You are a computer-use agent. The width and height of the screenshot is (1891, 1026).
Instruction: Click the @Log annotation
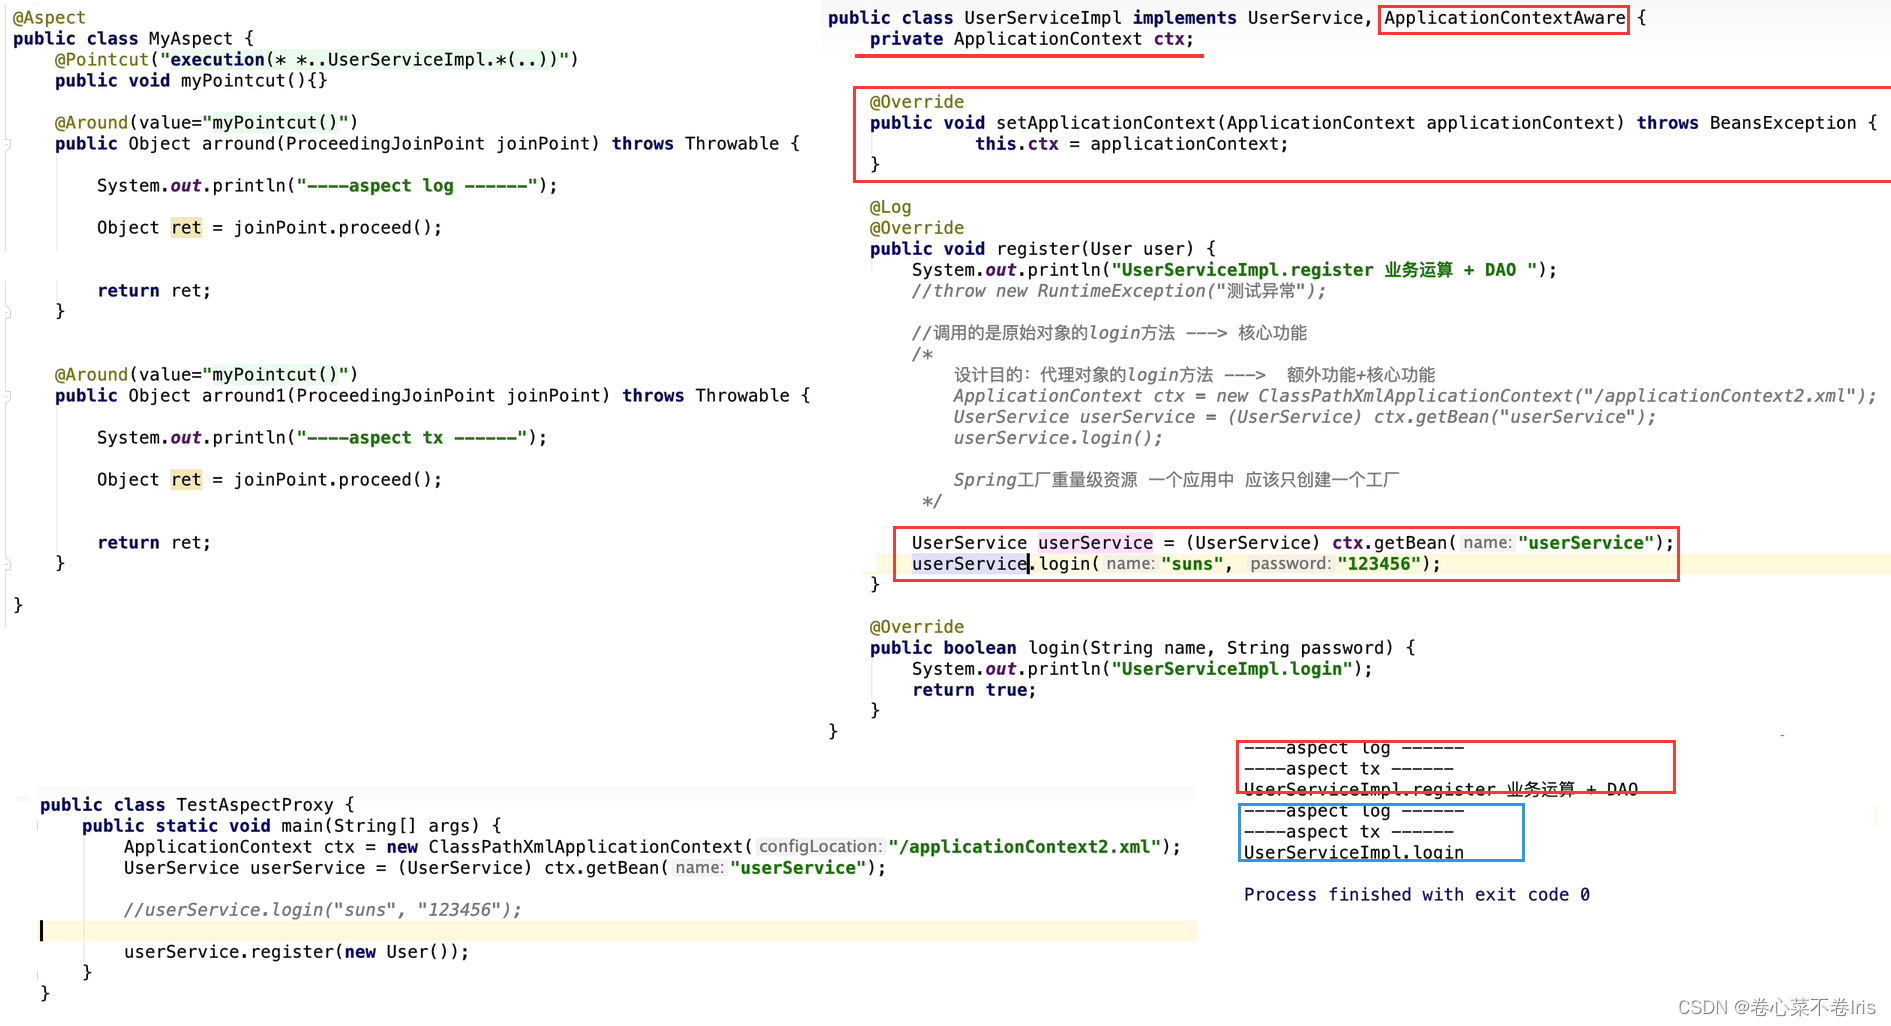890,207
